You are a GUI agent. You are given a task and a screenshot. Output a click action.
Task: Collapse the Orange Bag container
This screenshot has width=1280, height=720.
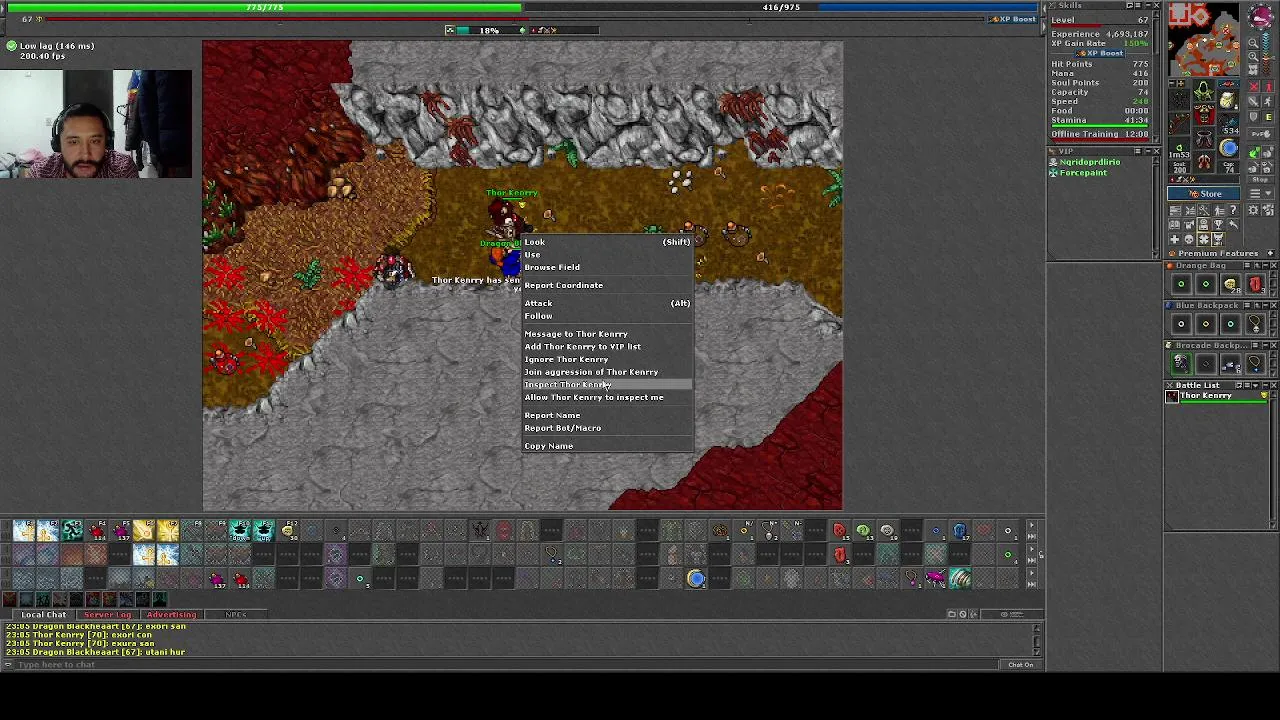pyautogui.click(x=1266, y=265)
